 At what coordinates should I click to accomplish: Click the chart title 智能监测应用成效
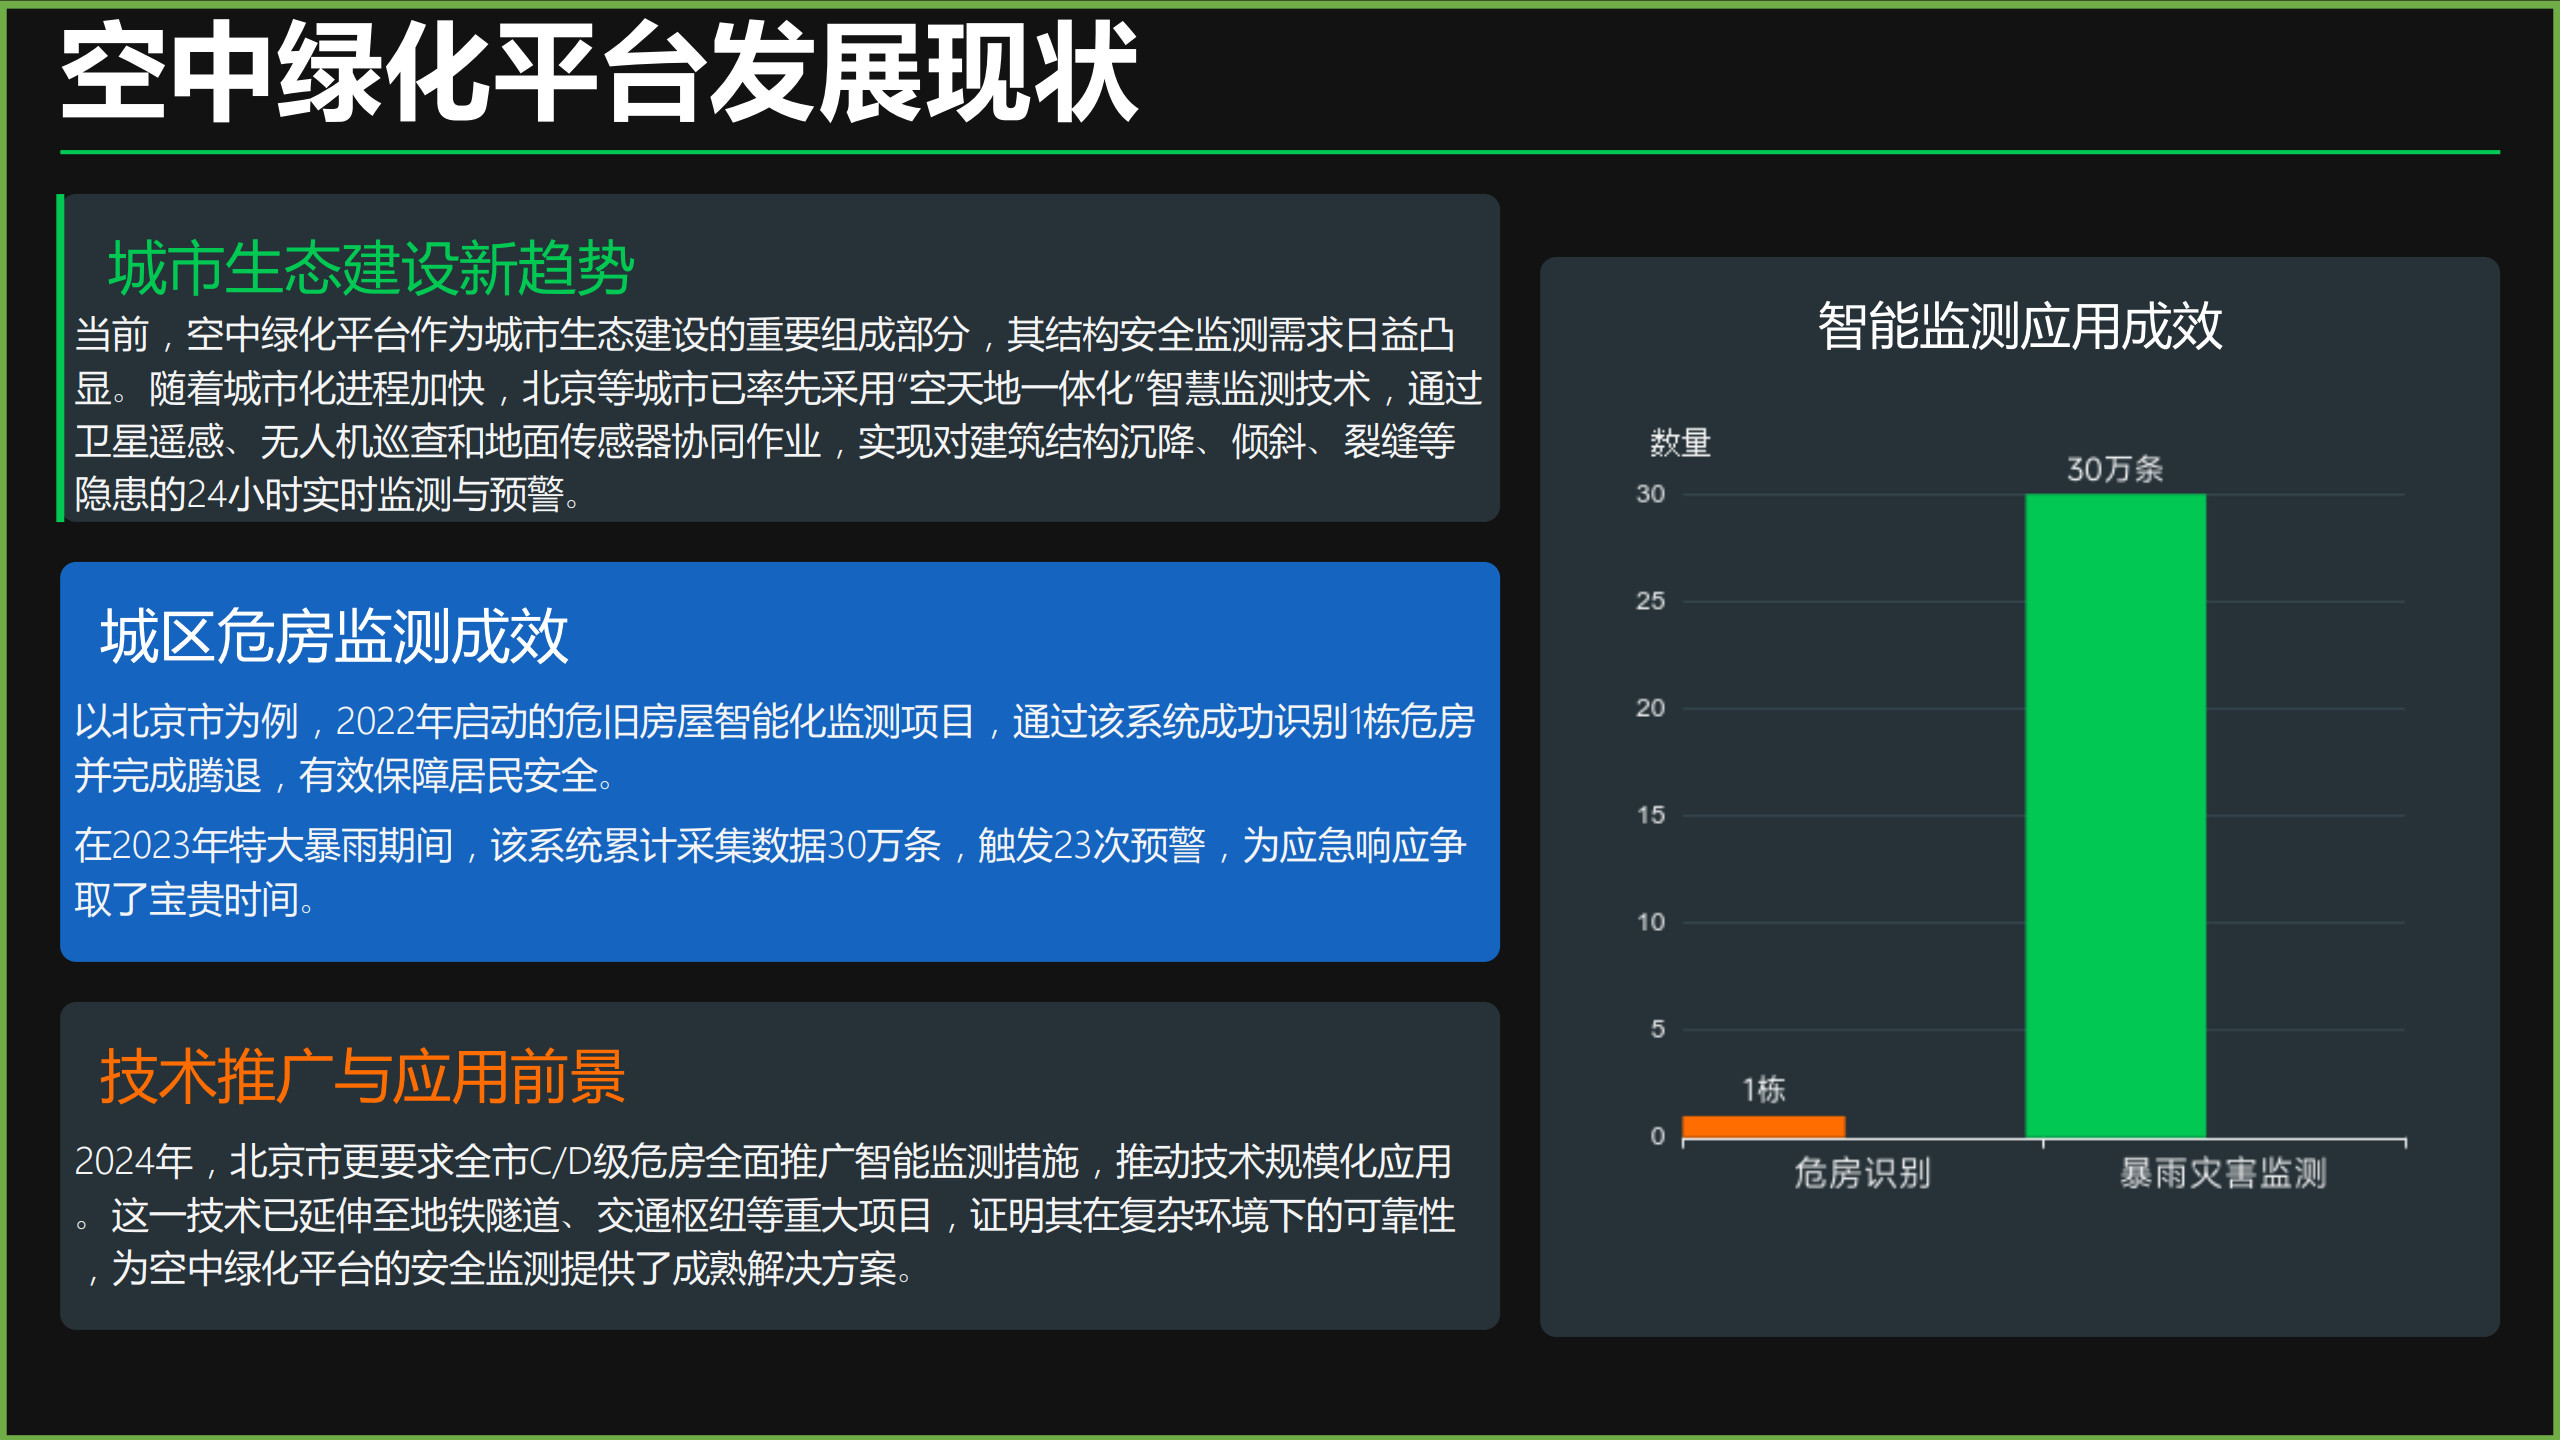2019,326
